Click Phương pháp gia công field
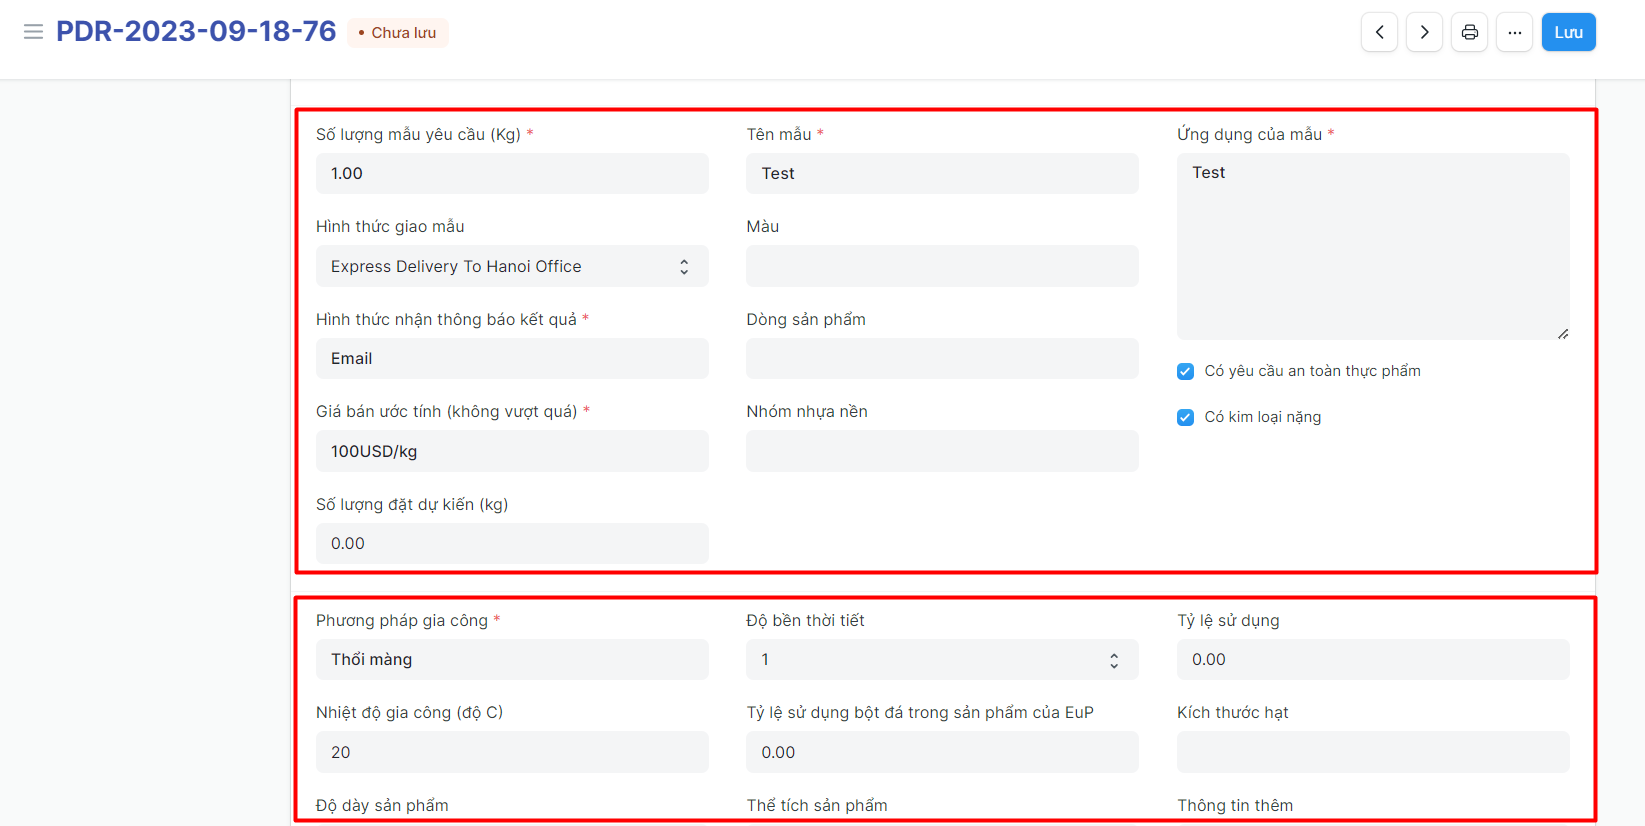 512,660
